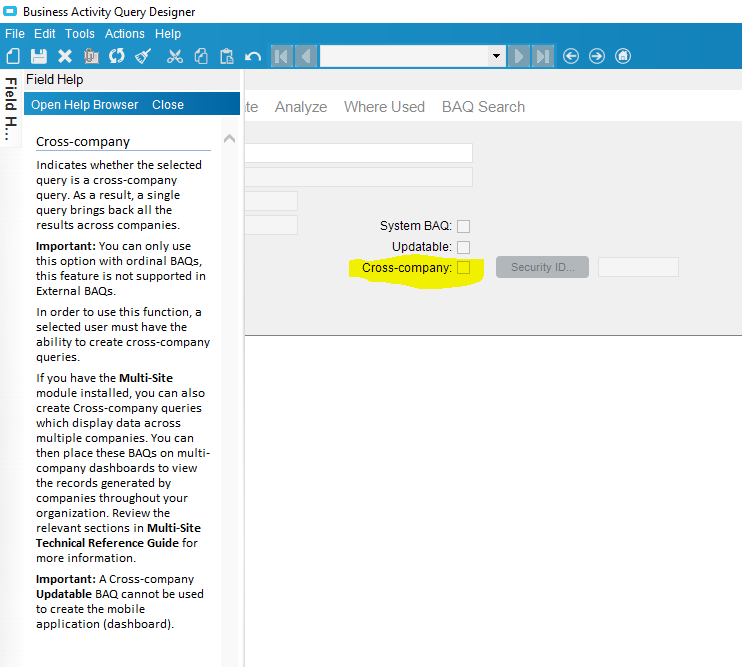
Task: Check the Cross-company checkbox
Action: pos(463,267)
